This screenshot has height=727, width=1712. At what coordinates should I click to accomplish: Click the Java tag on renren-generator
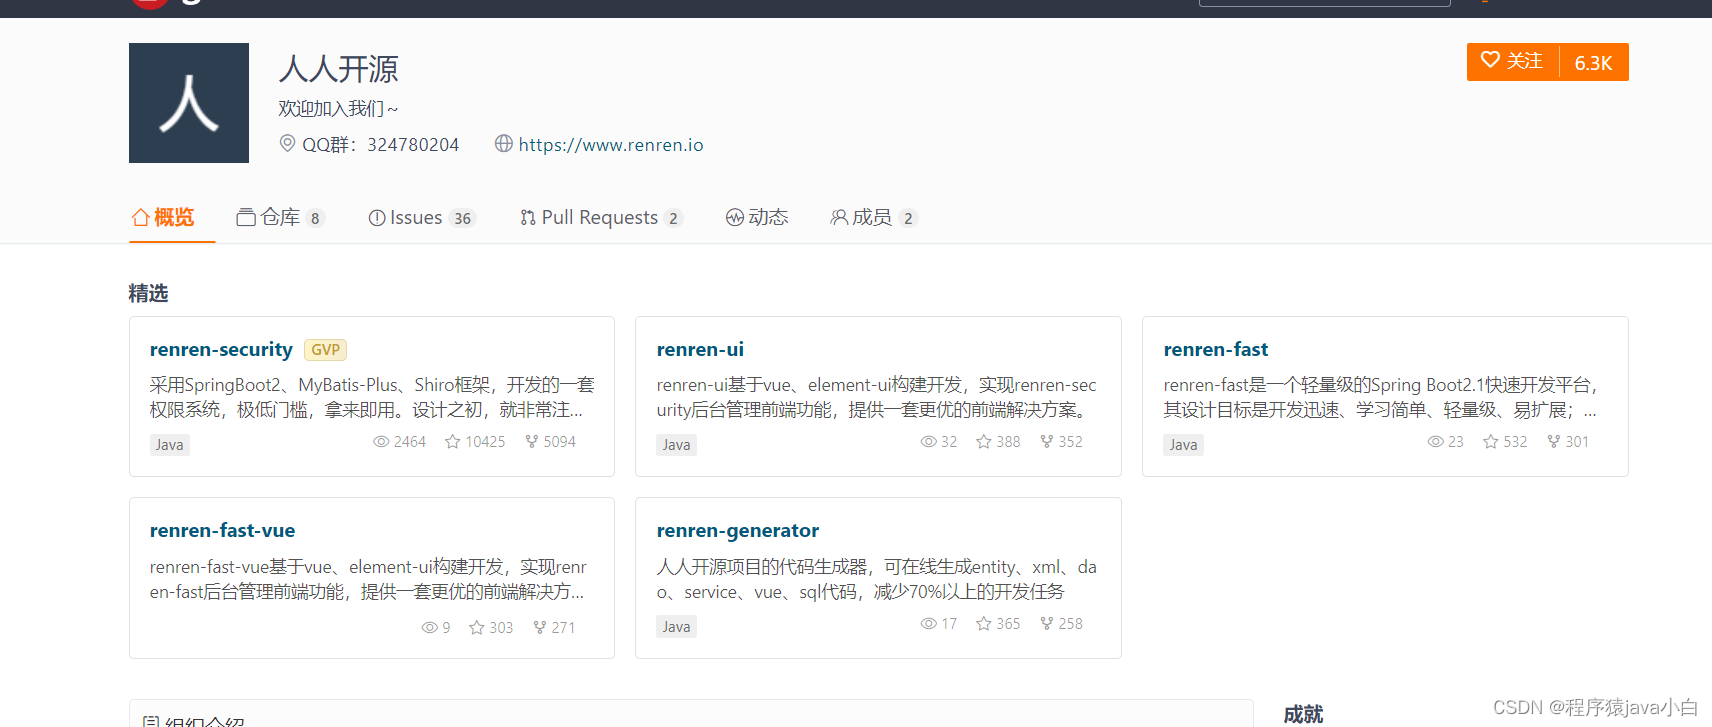pos(676,626)
